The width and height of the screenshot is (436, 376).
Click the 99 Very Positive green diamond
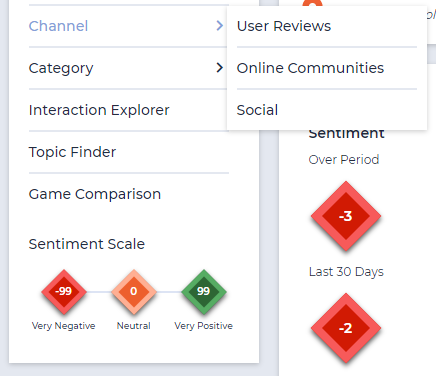pos(204,292)
